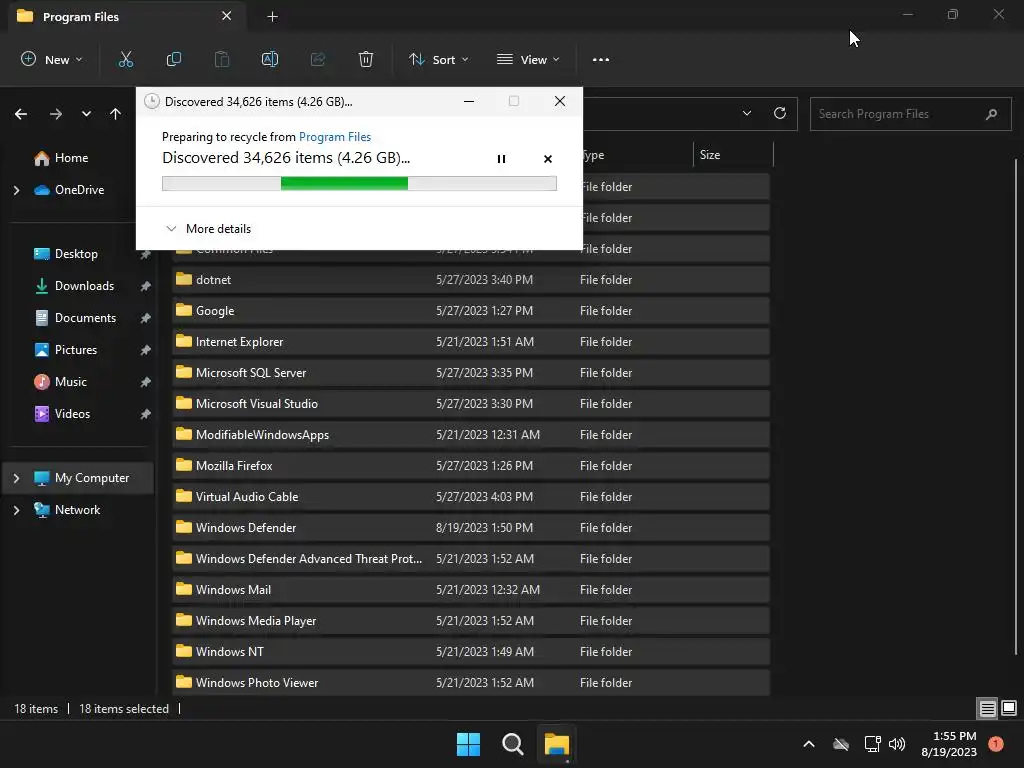Screen dimensions: 1024x768
Task: Open Downloads in navigation pane
Action: click(x=74, y=286)
